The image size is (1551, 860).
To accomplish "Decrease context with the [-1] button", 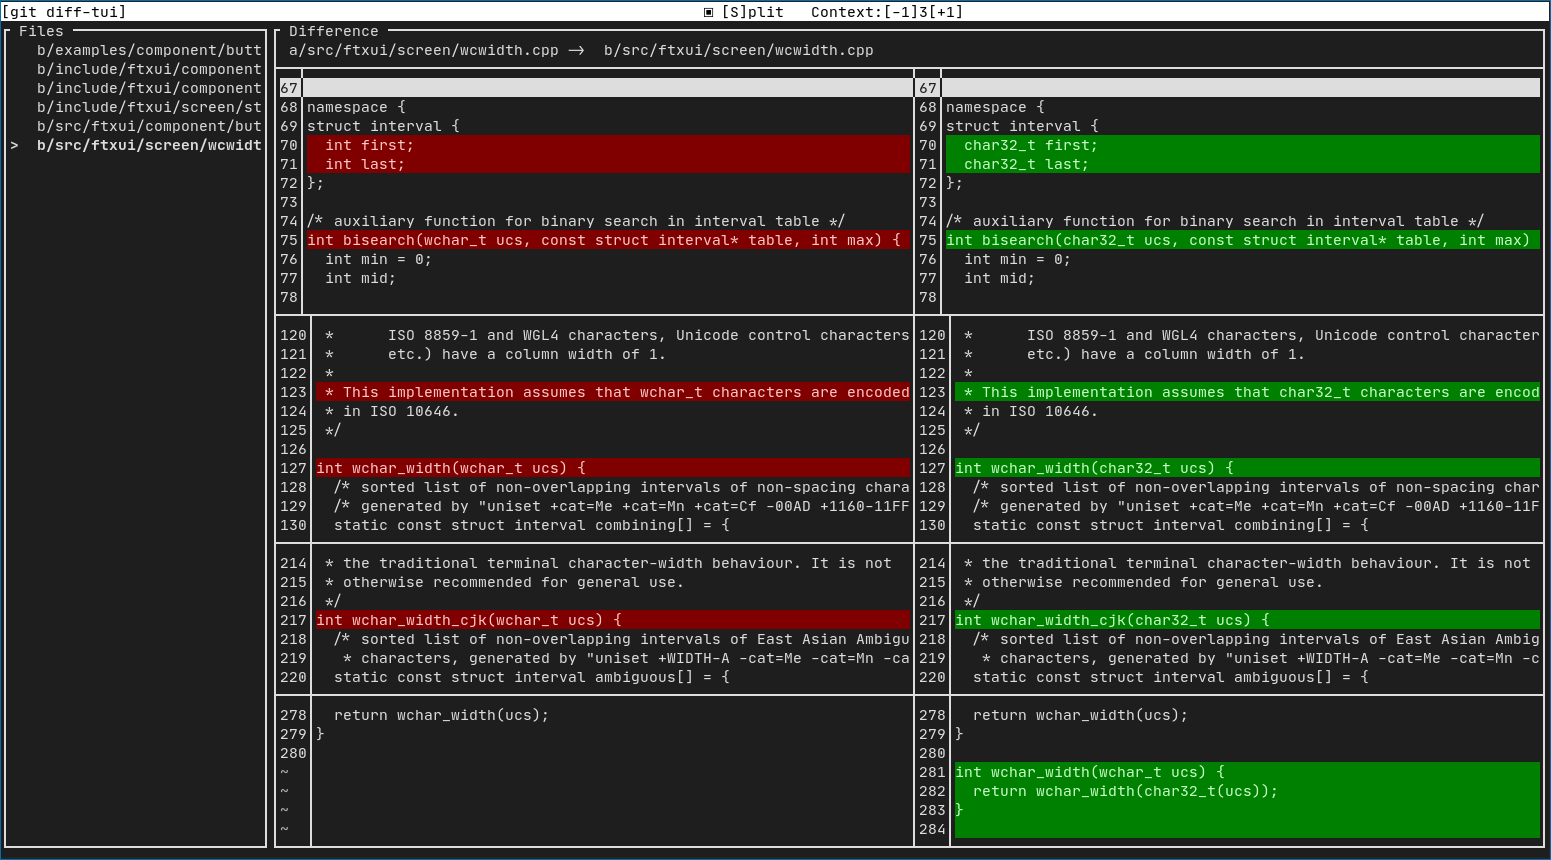I will [901, 12].
